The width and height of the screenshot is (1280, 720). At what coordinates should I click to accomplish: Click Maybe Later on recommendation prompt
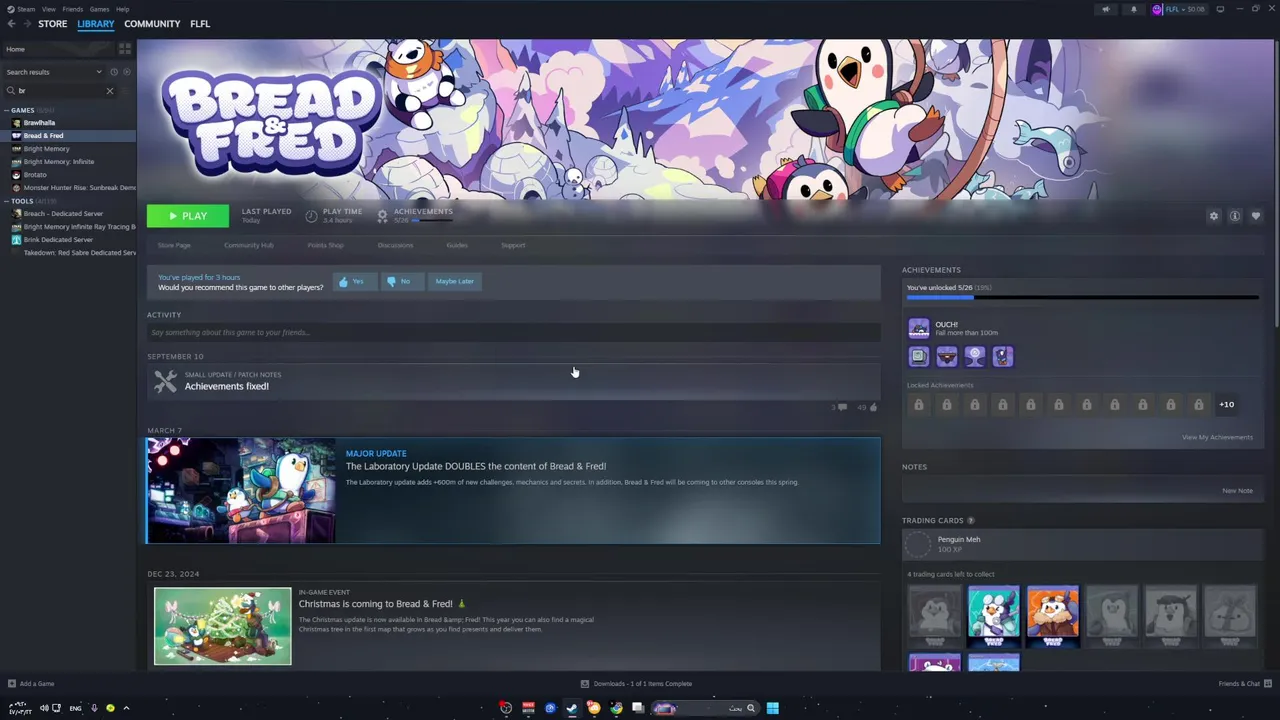[455, 282]
